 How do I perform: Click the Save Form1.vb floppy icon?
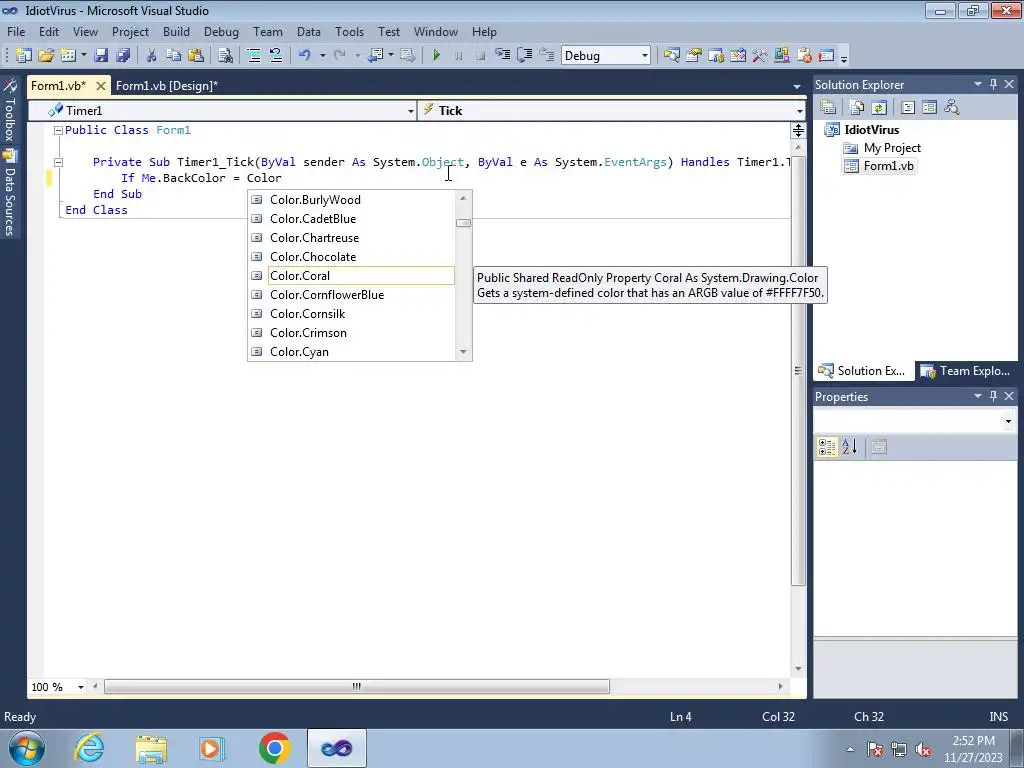point(101,56)
